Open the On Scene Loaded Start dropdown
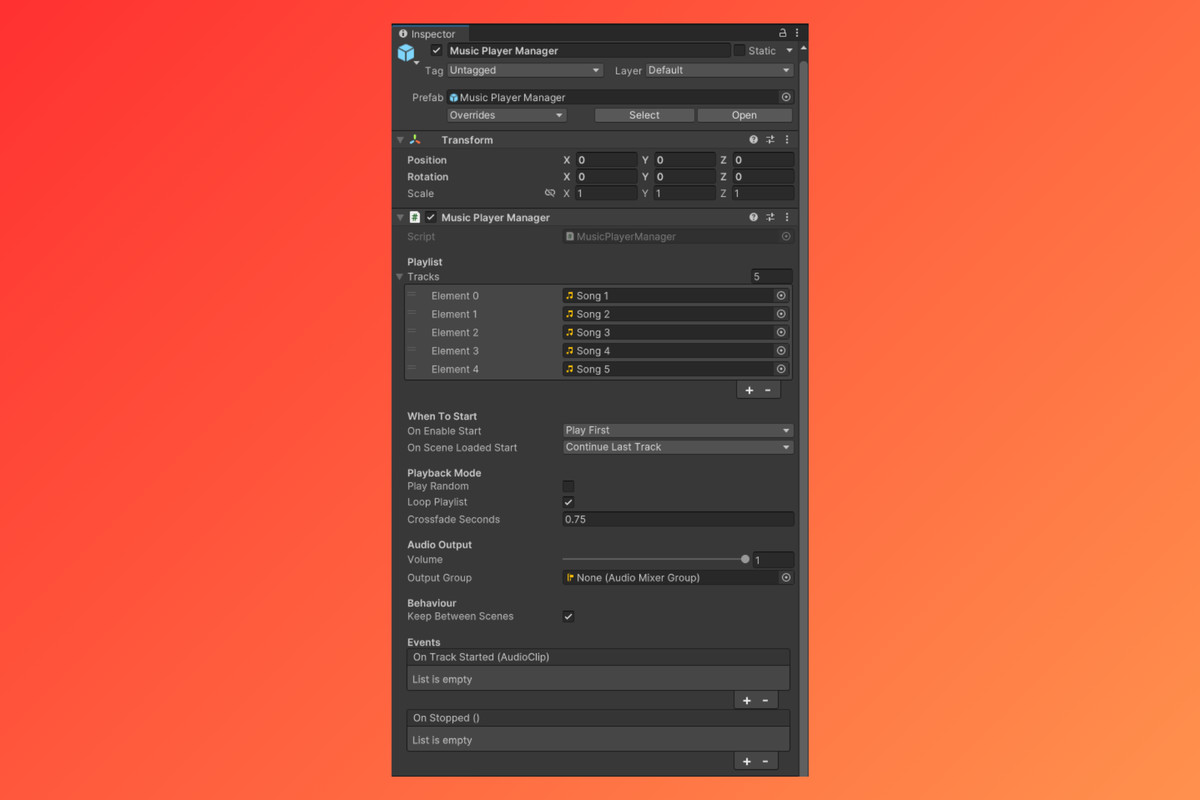This screenshot has height=800, width=1200. (677, 447)
